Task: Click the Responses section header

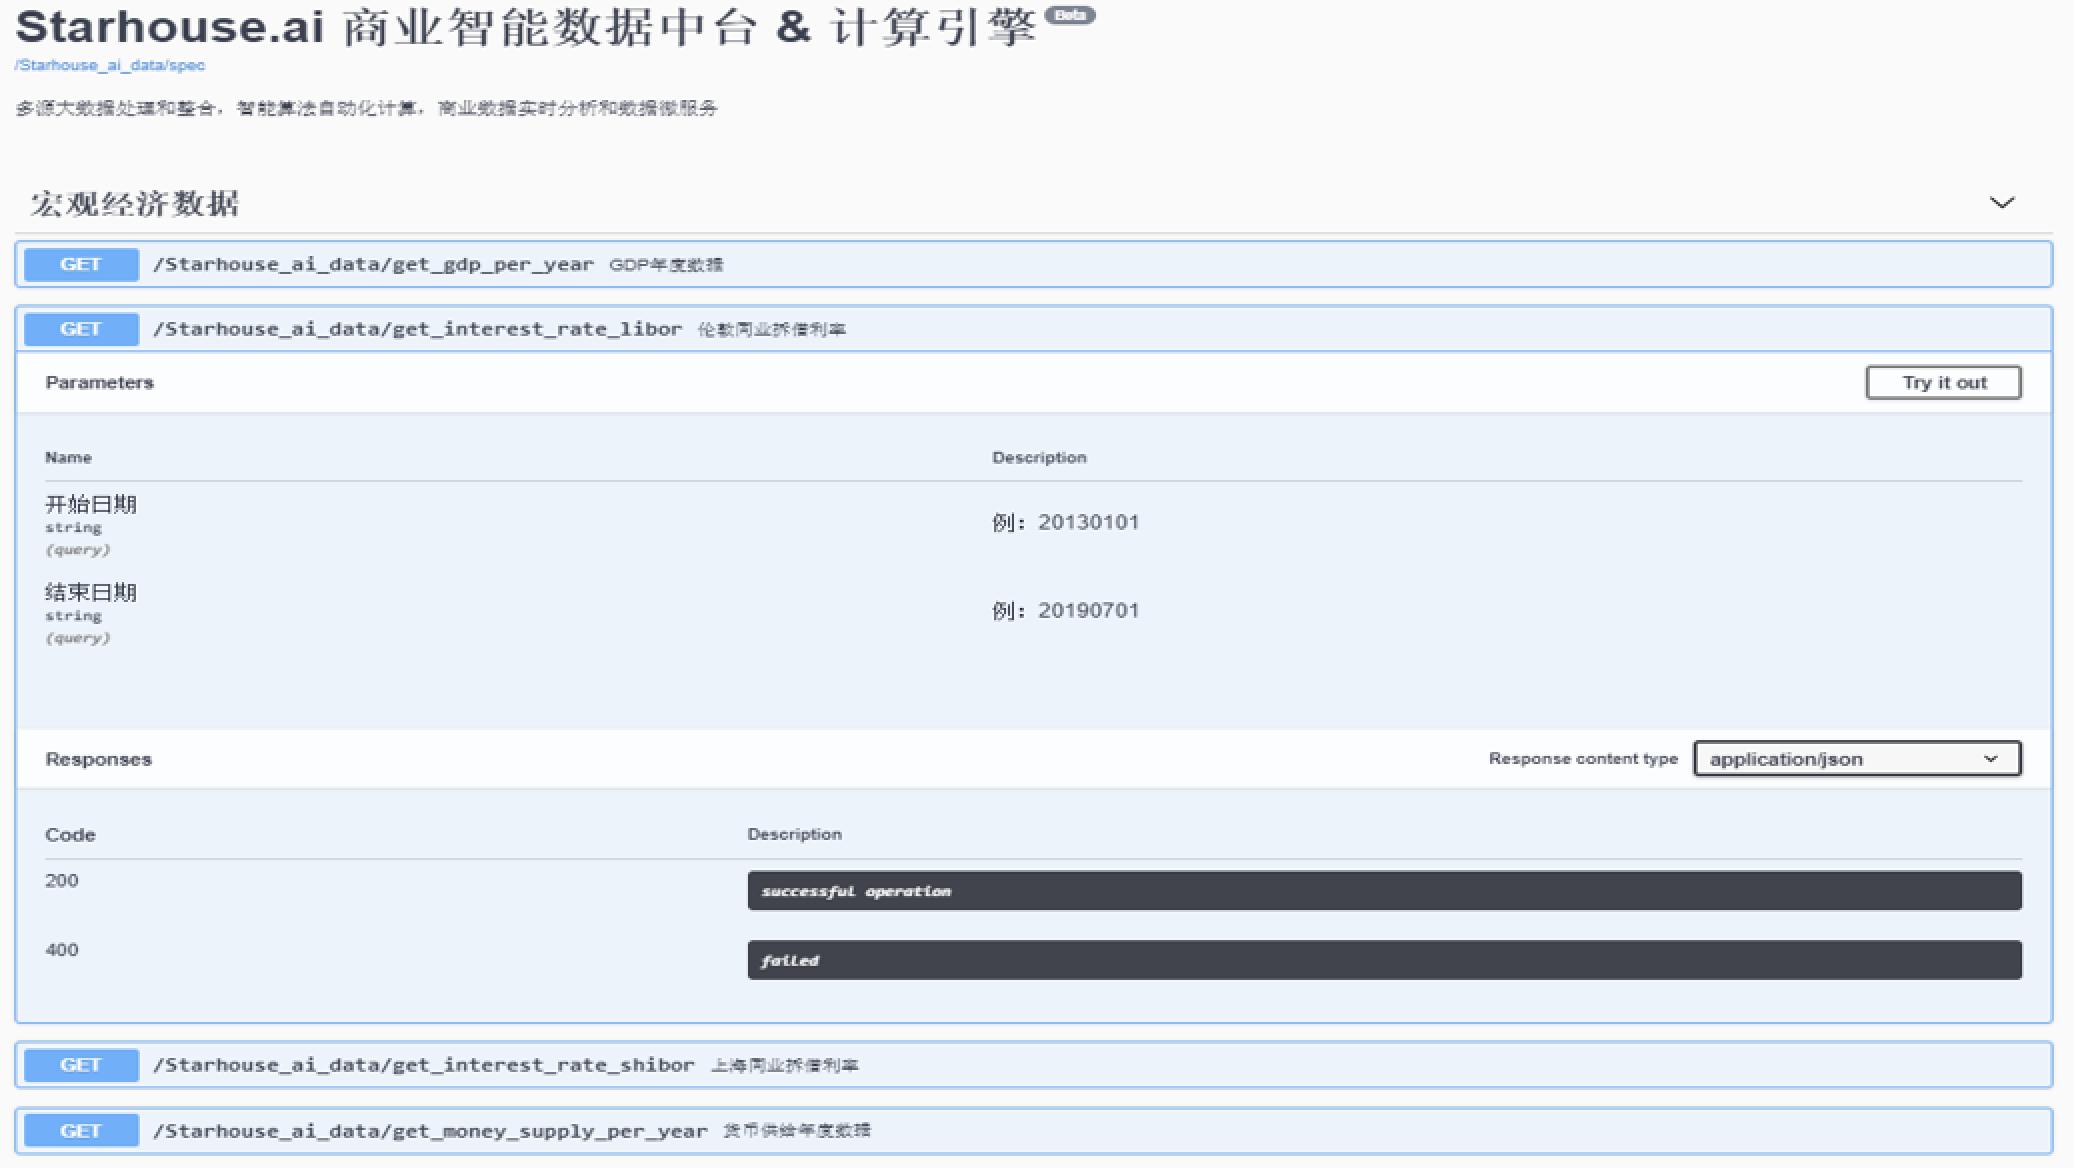Action: (98, 759)
